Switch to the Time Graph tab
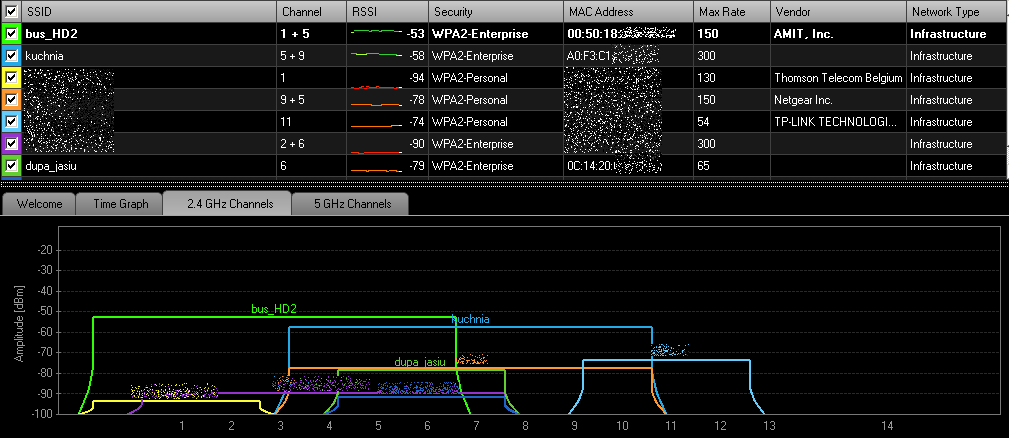 (120, 204)
